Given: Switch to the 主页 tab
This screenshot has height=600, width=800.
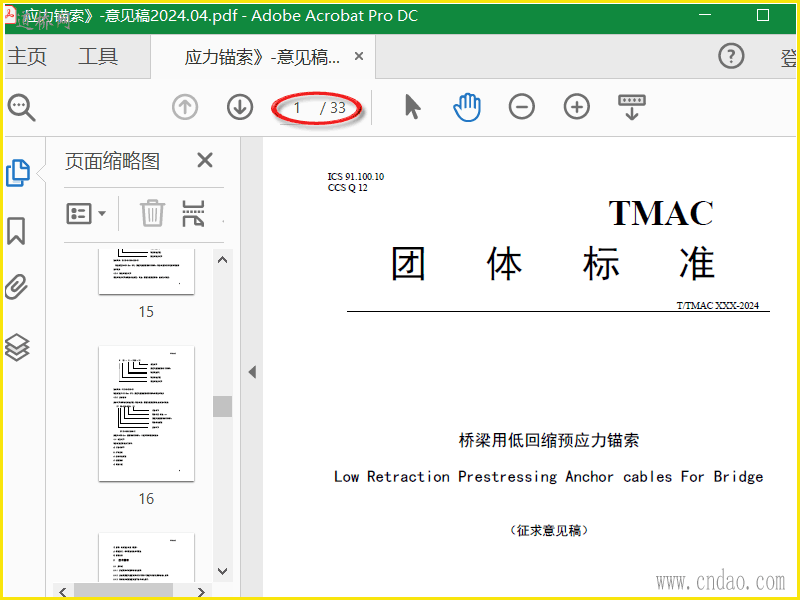Looking at the screenshot, I should [27, 56].
